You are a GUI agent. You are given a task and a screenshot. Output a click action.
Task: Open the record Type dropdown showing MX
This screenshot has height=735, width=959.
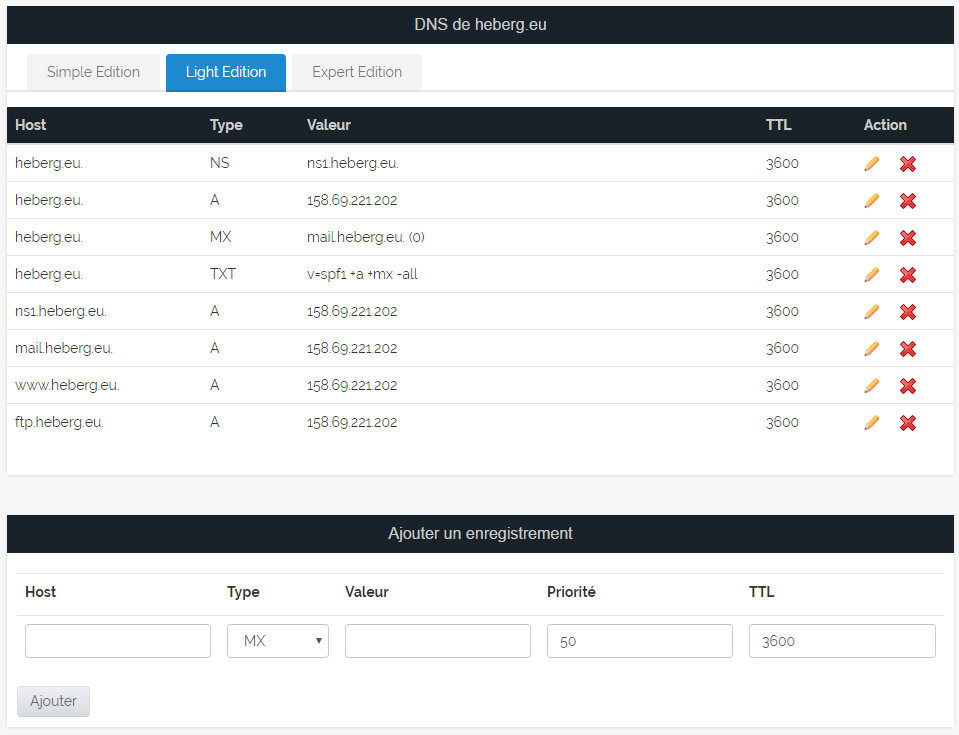click(278, 641)
